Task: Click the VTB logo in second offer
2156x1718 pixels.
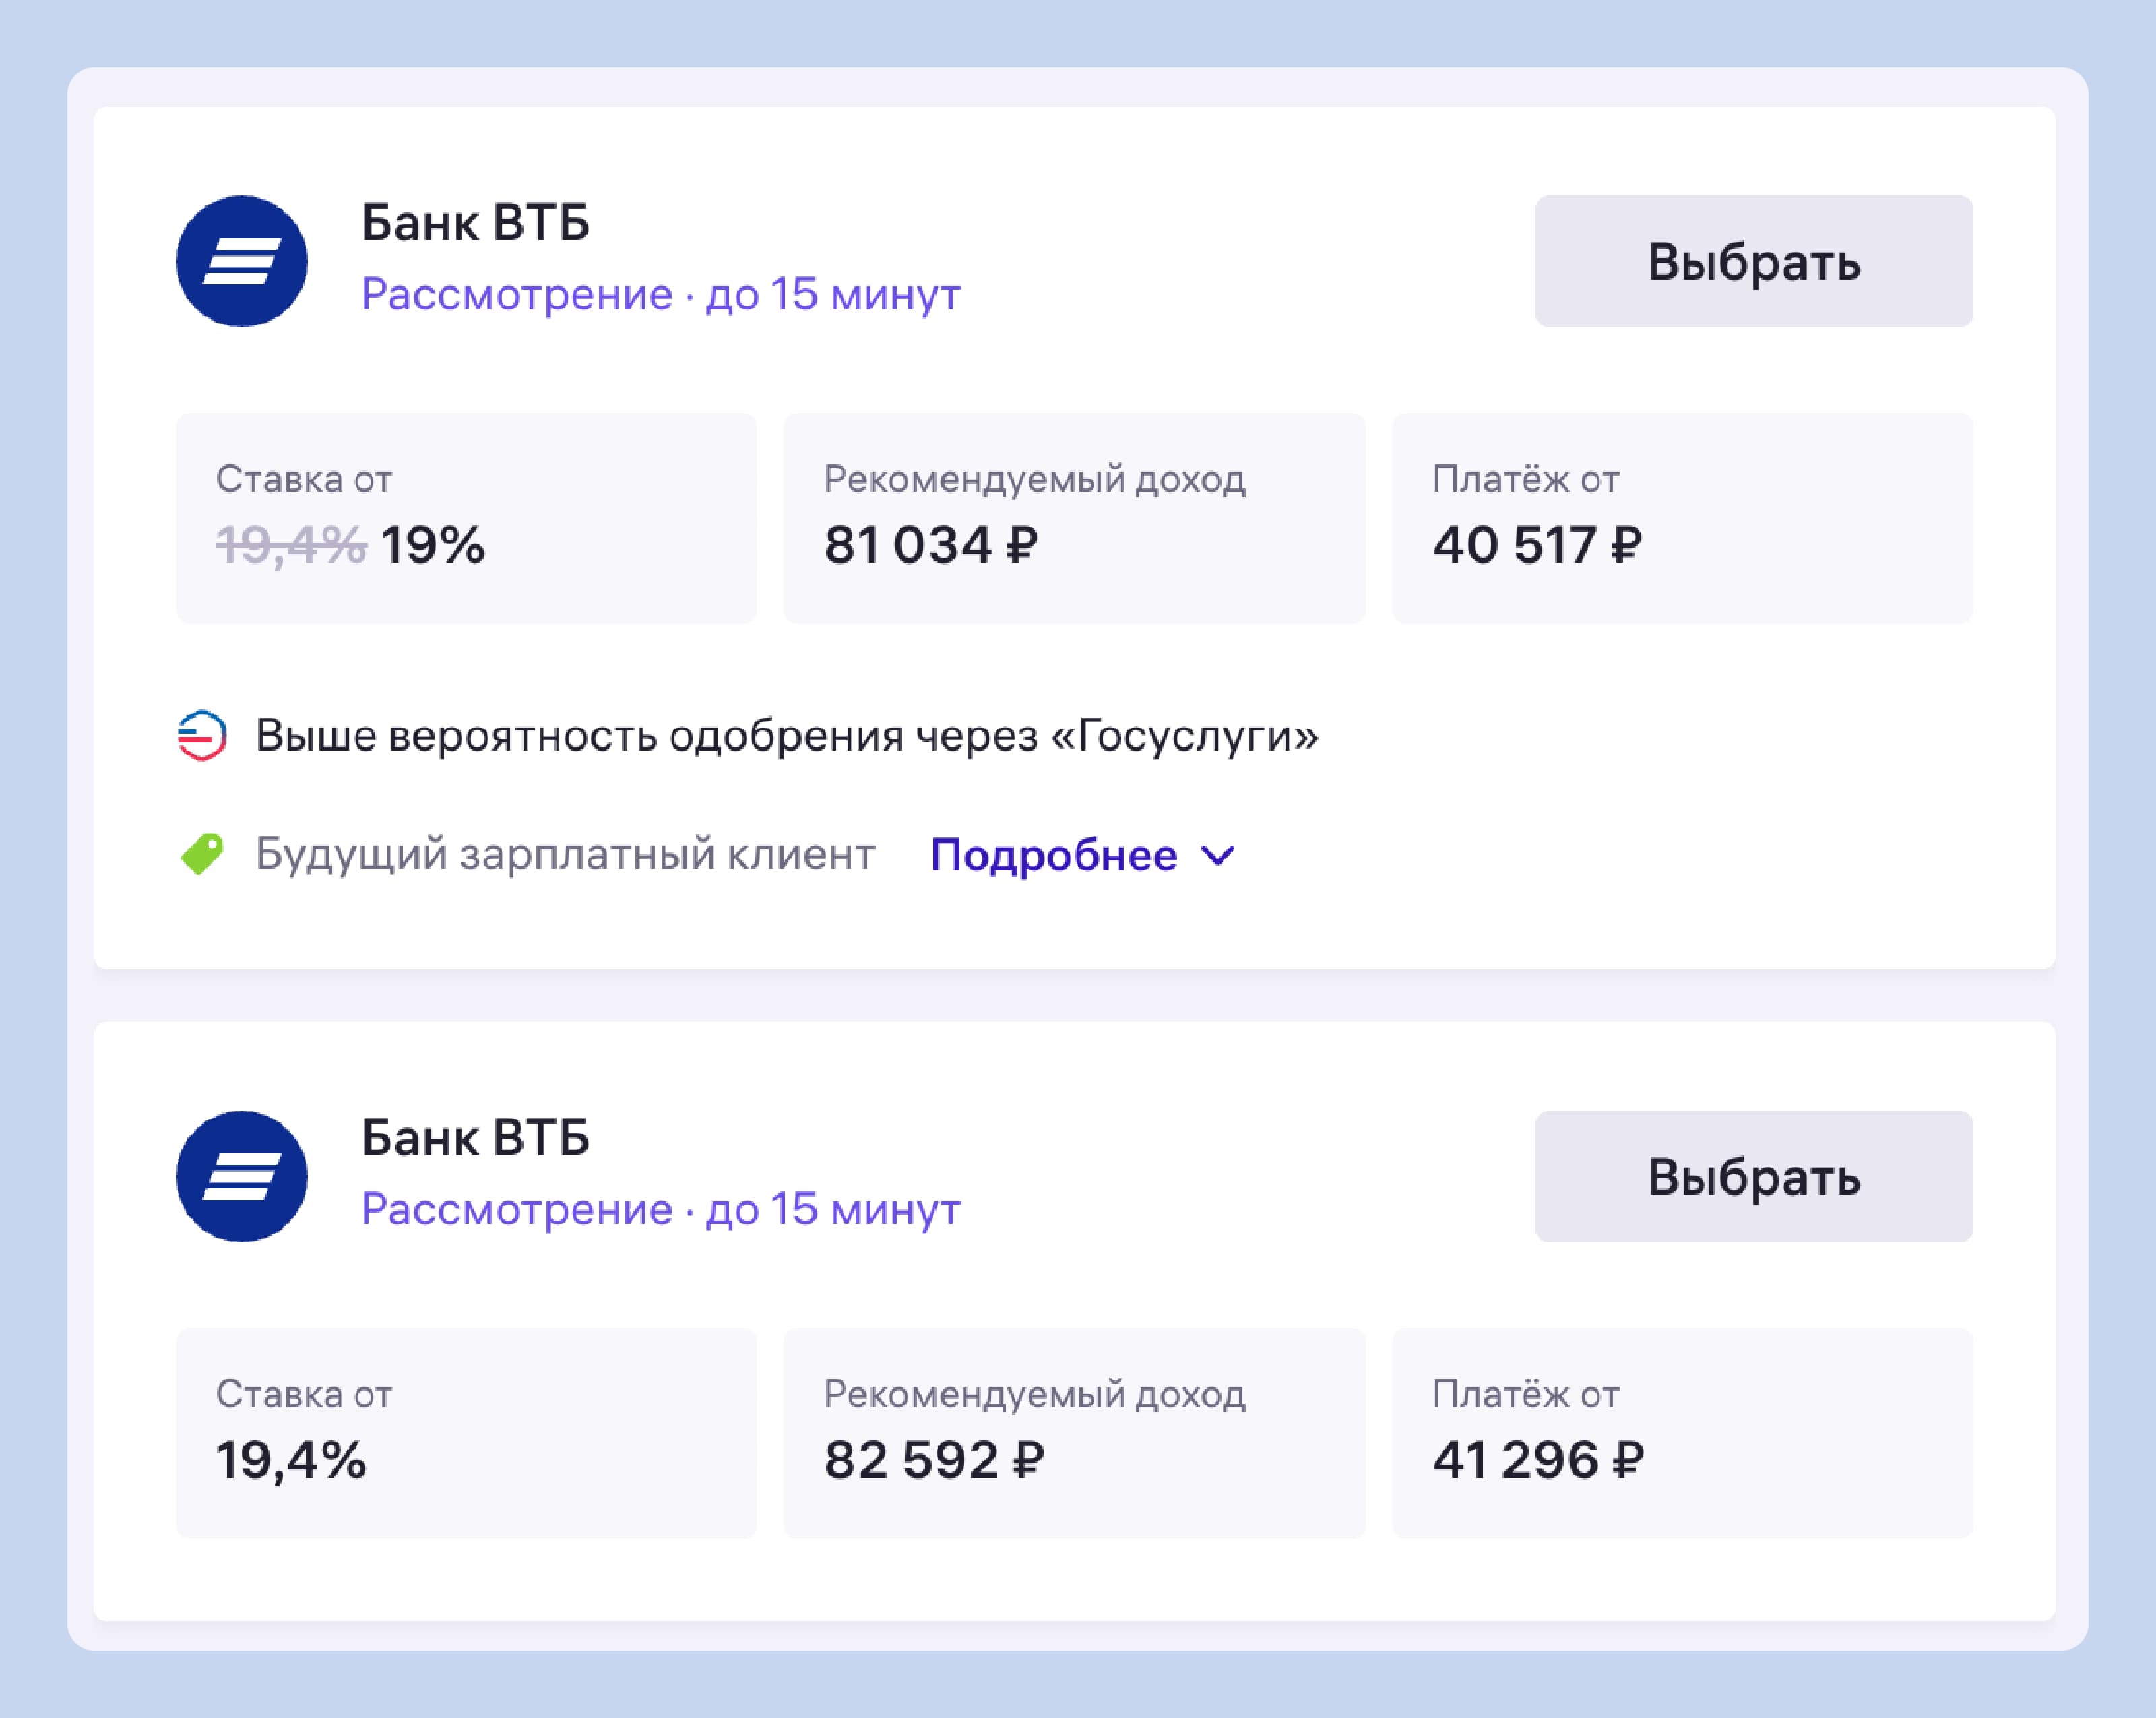Action: [x=241, y=1176]
